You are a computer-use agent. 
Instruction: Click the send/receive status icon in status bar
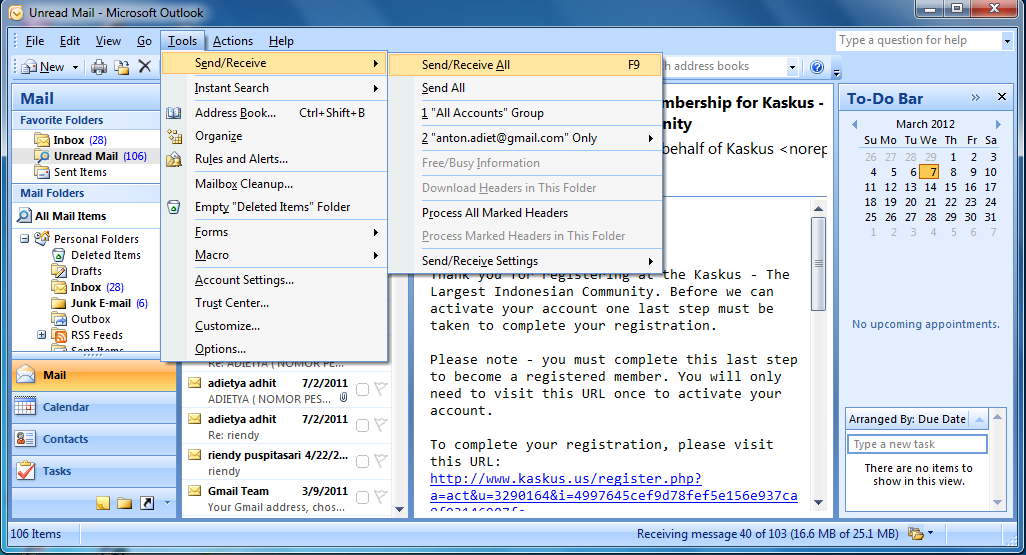pos(915,534)
